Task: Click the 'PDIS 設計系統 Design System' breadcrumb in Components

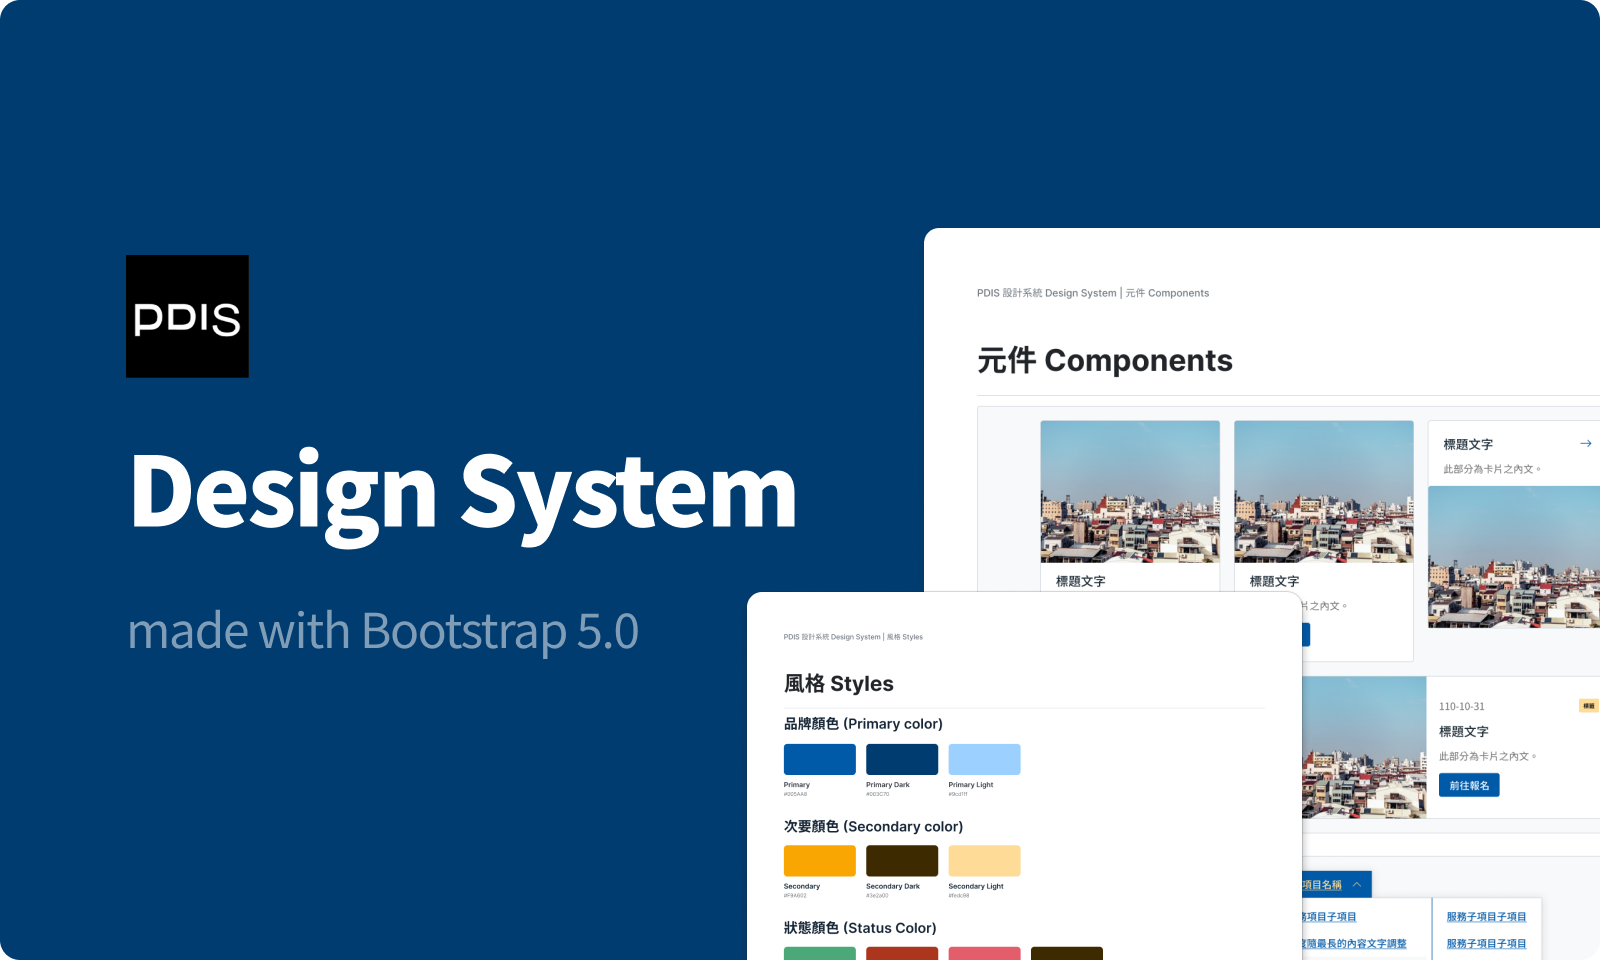Action: [1046, 293]
